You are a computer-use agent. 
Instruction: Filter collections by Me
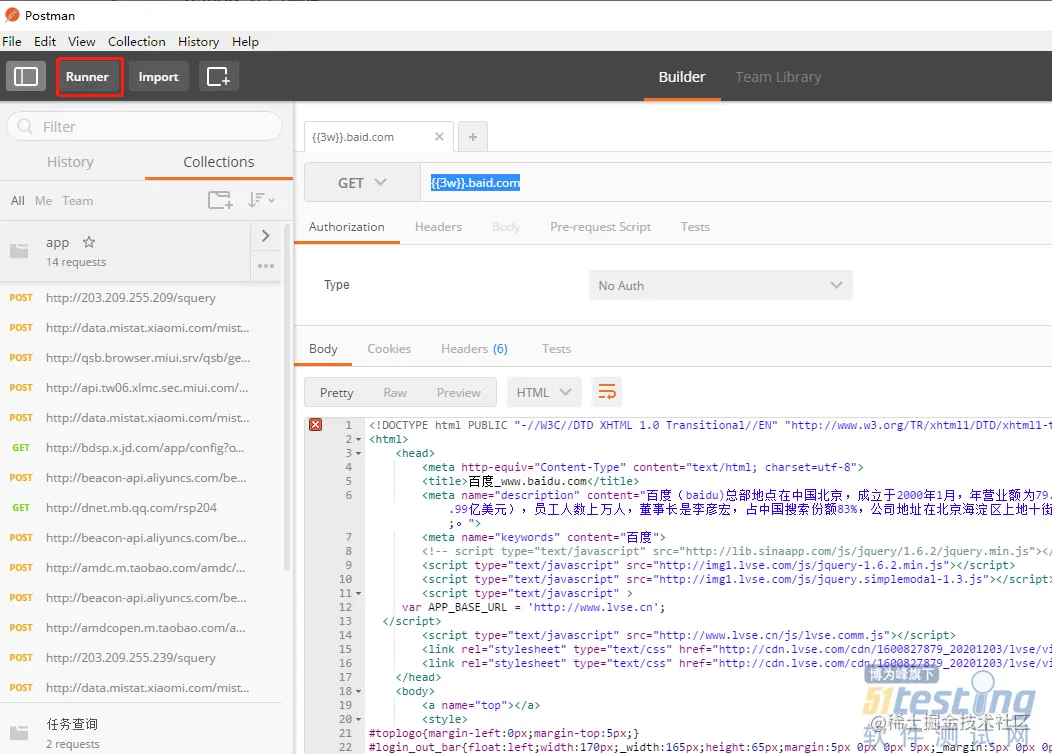point(44,201)
